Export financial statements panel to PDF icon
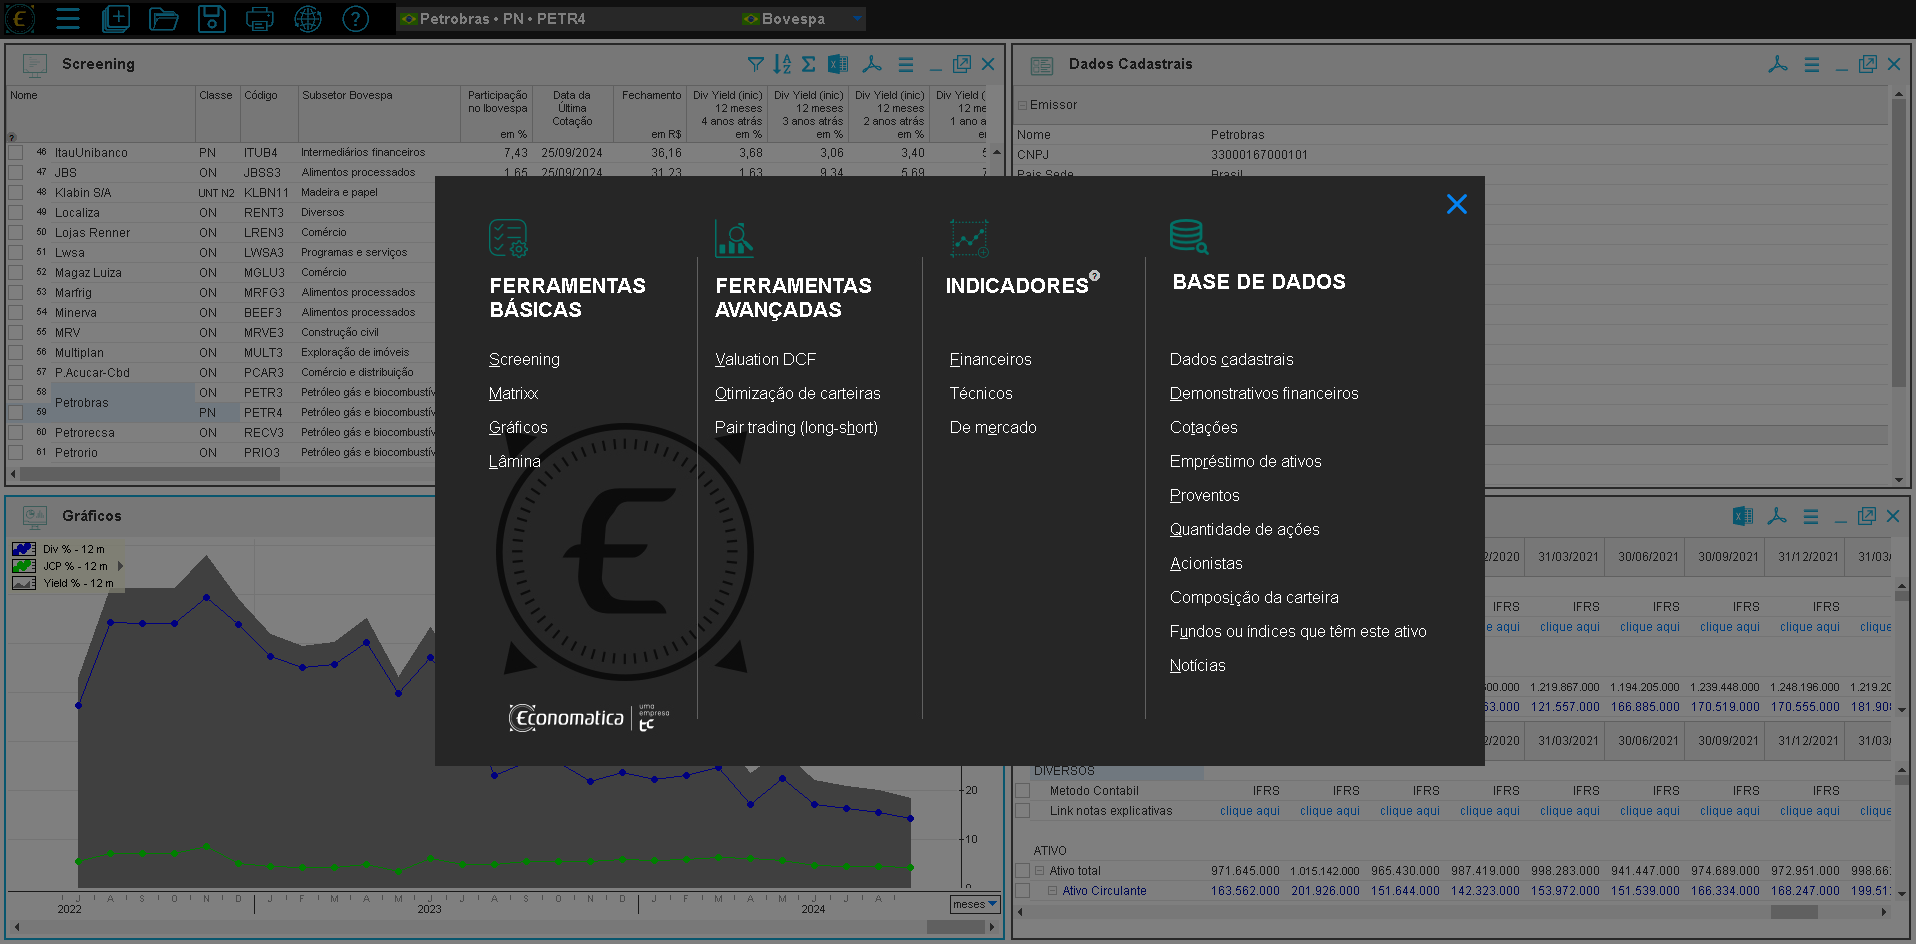The height and width of the screenshot is (944, 1916). [1777, 516]
